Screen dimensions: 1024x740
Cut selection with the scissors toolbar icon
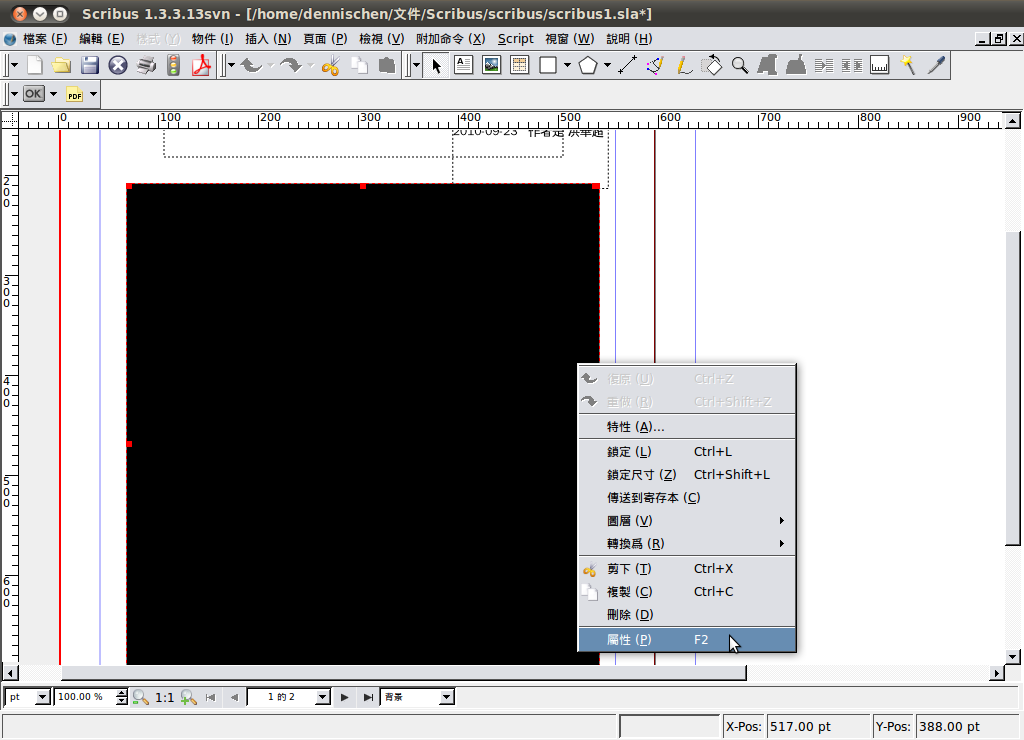pos(330,65)
